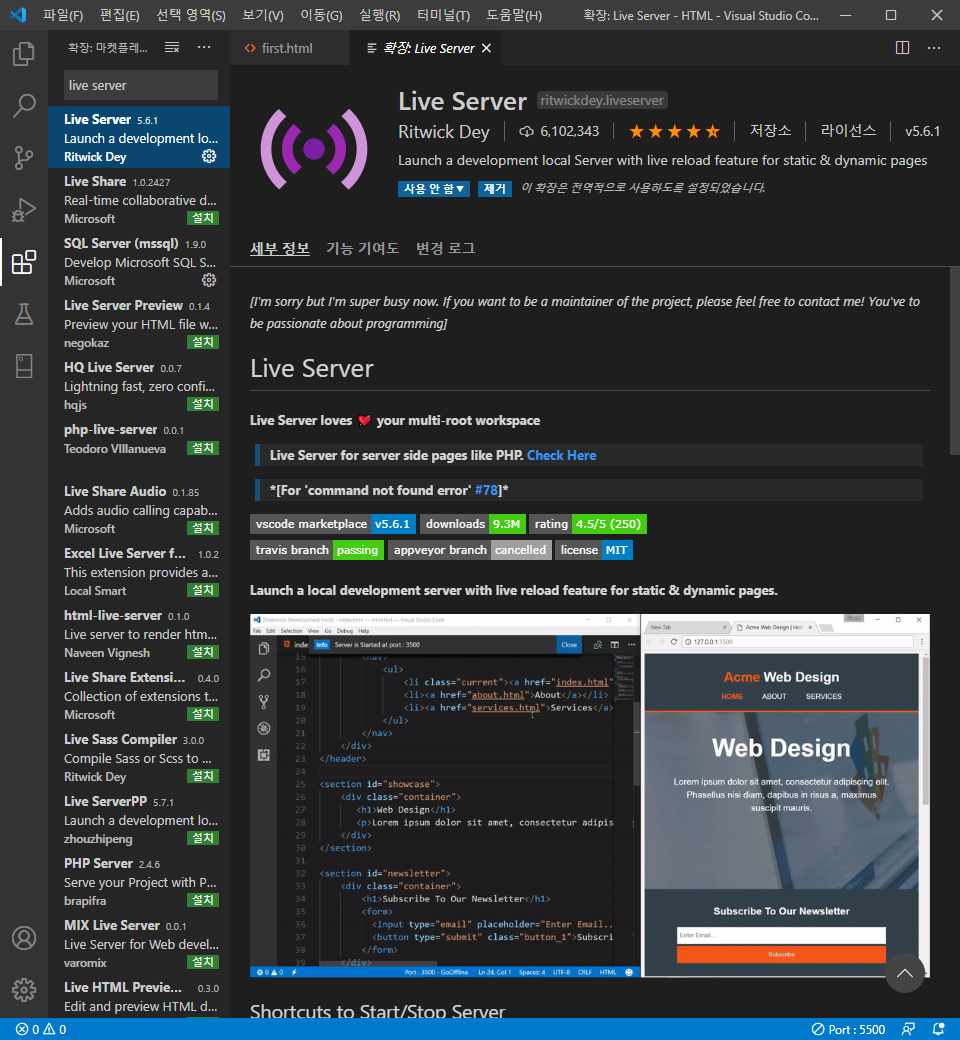Screen dimensions: 960x1040
Task: Click the Live Server extension logo
Action: 313,149
